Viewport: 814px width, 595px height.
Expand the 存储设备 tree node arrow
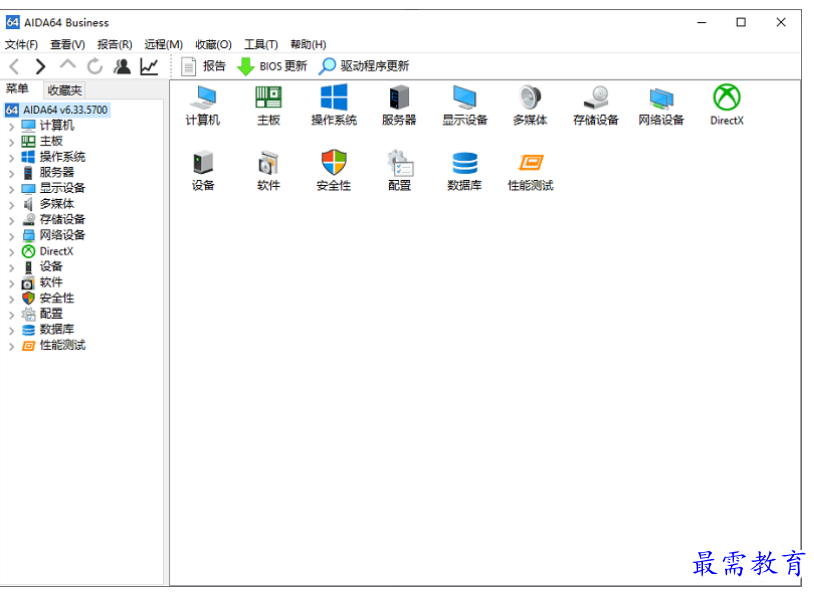coord(11,220)
